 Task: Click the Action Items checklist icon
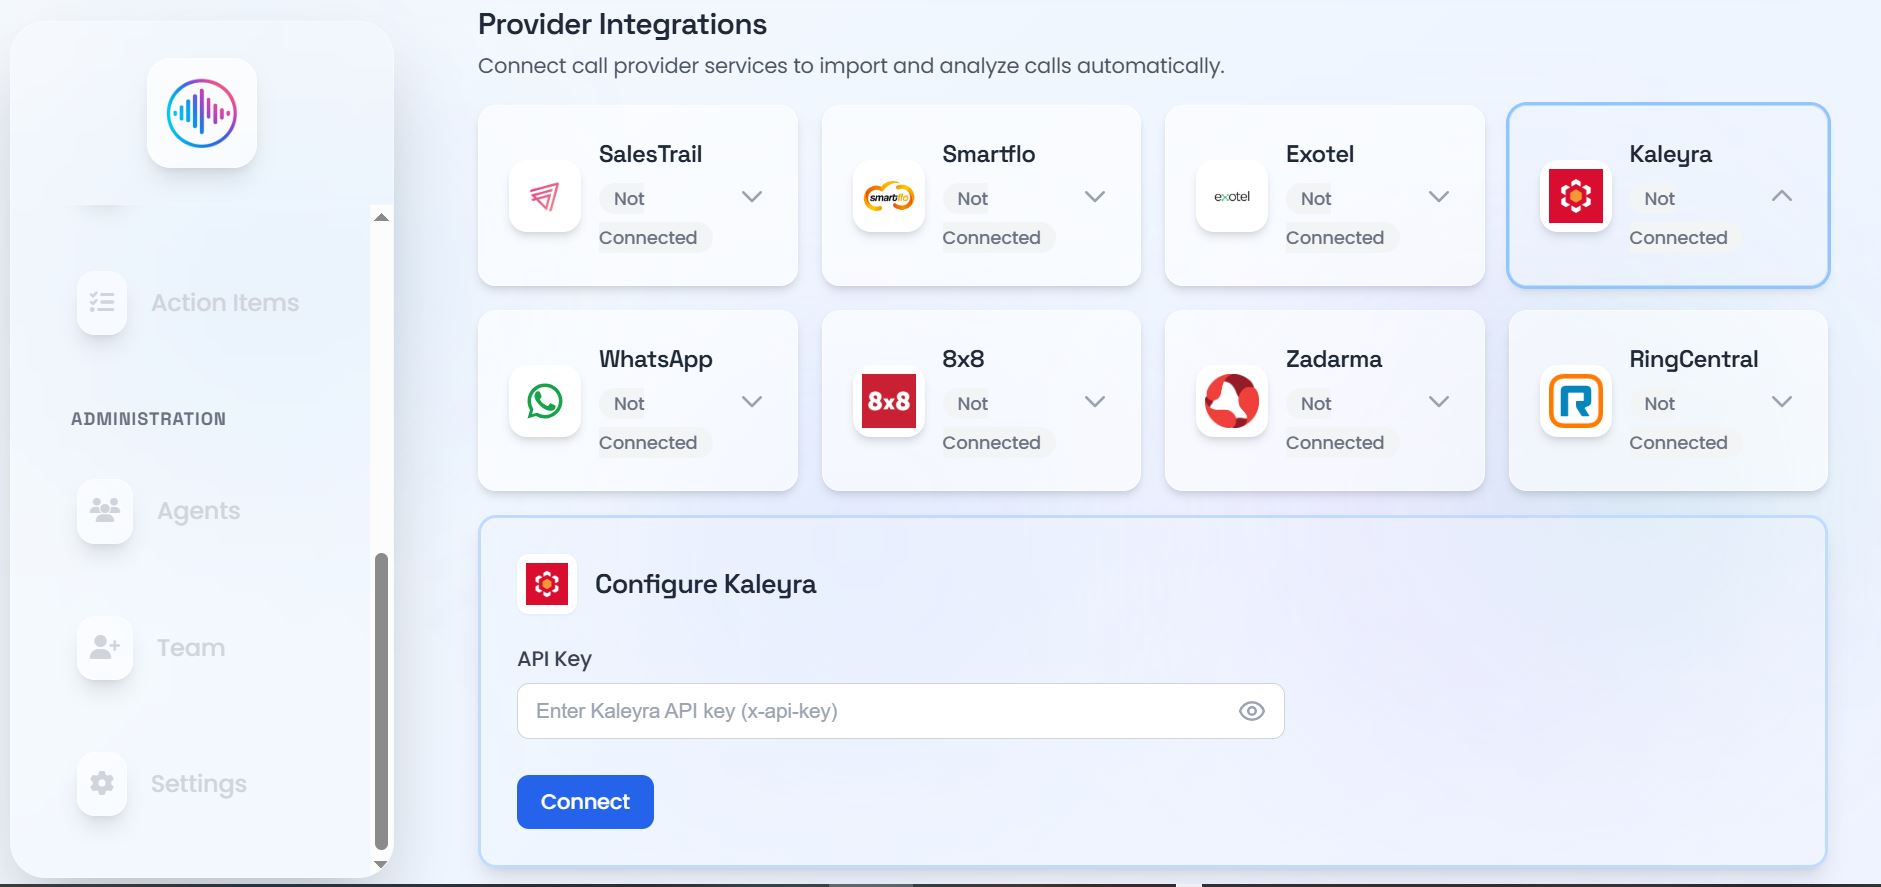click(102, 302)
